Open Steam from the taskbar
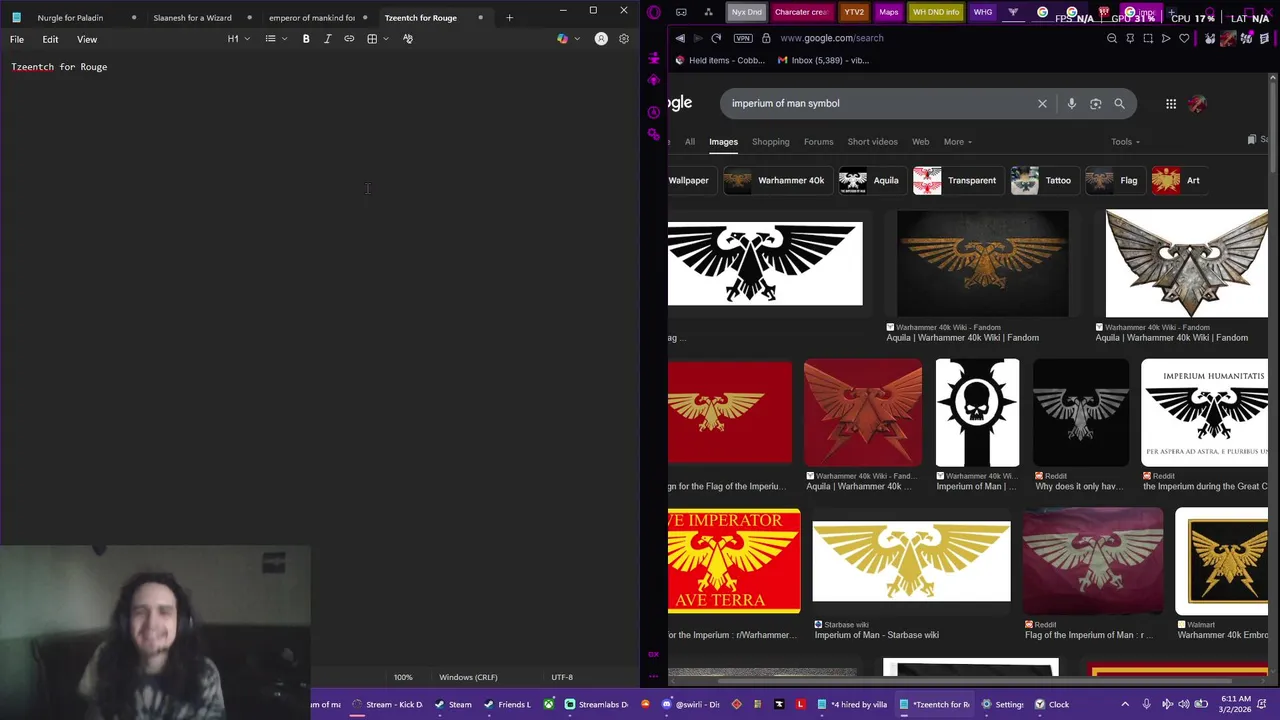 pos(454,704)
